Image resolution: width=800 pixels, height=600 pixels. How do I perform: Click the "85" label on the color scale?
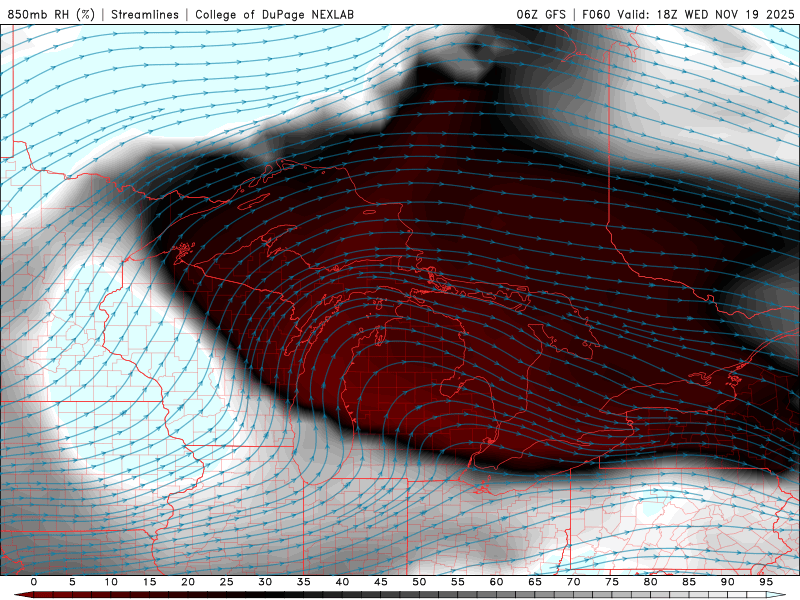689,582
